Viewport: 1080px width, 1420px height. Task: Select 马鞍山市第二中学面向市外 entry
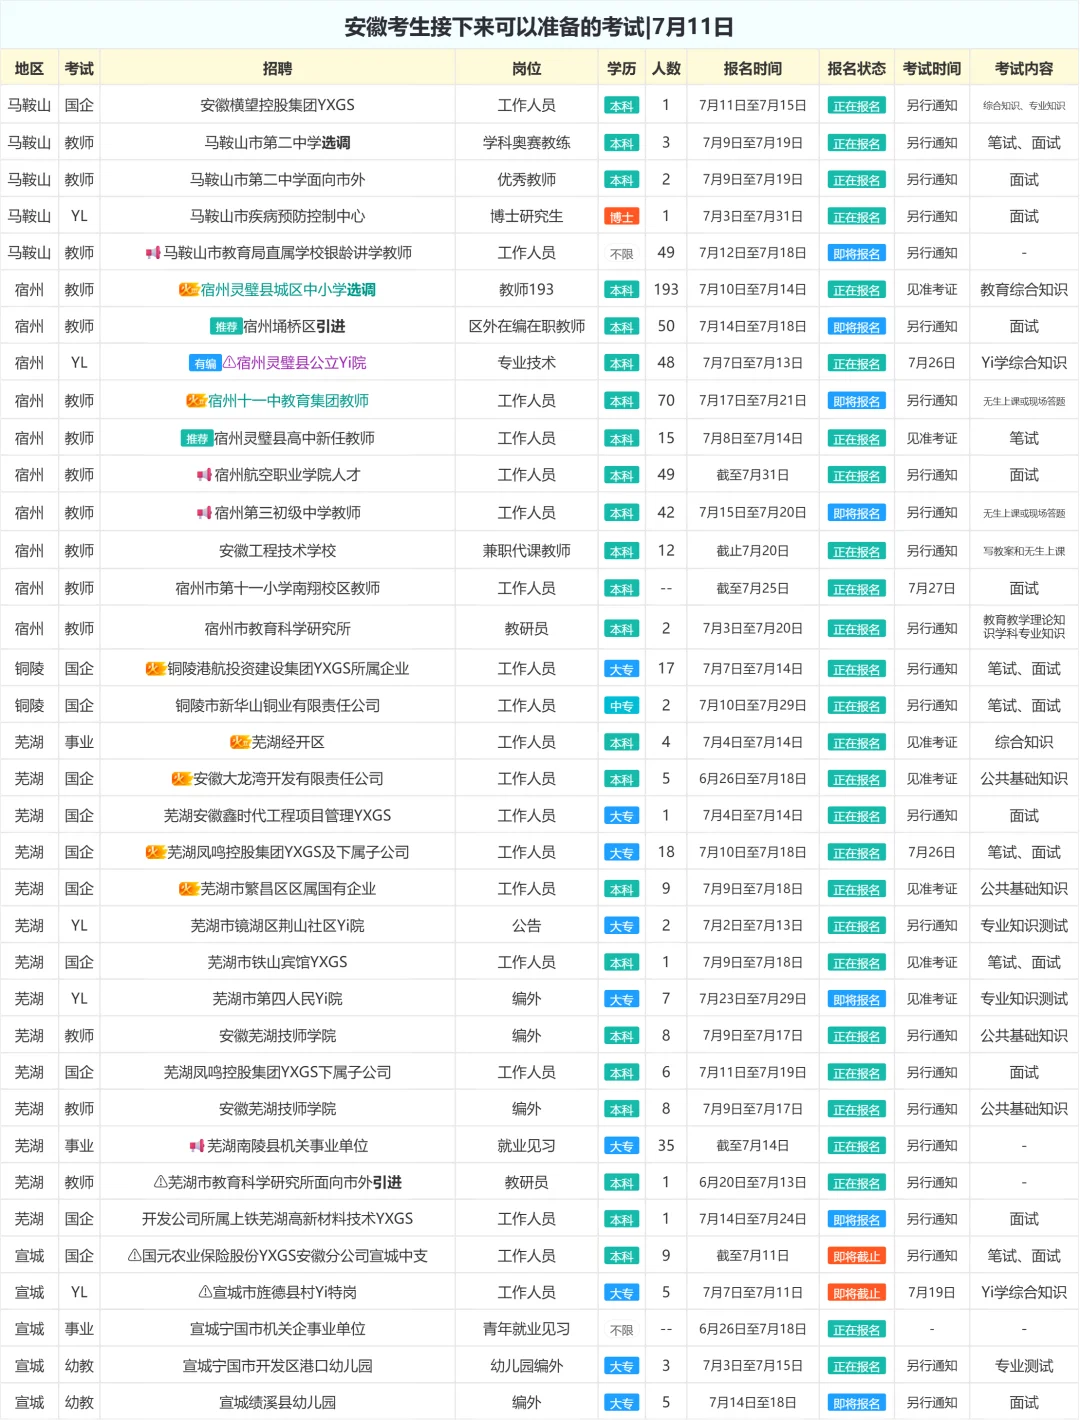(277, 180)
